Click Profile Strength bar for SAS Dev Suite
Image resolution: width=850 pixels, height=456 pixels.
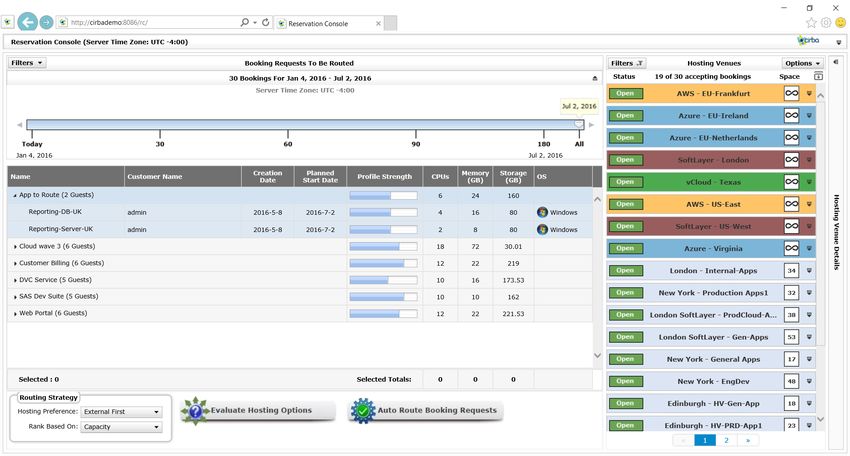[x=384, y=297]
